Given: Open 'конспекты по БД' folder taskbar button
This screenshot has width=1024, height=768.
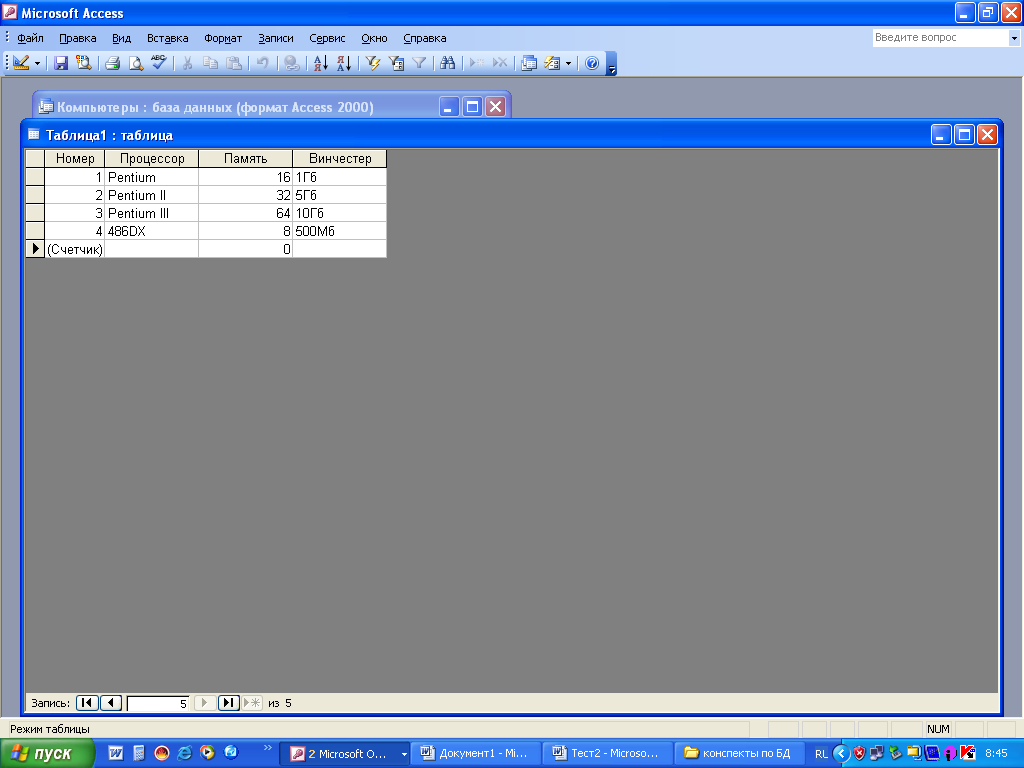Looking at the screenshot, I should click(738, 753).
